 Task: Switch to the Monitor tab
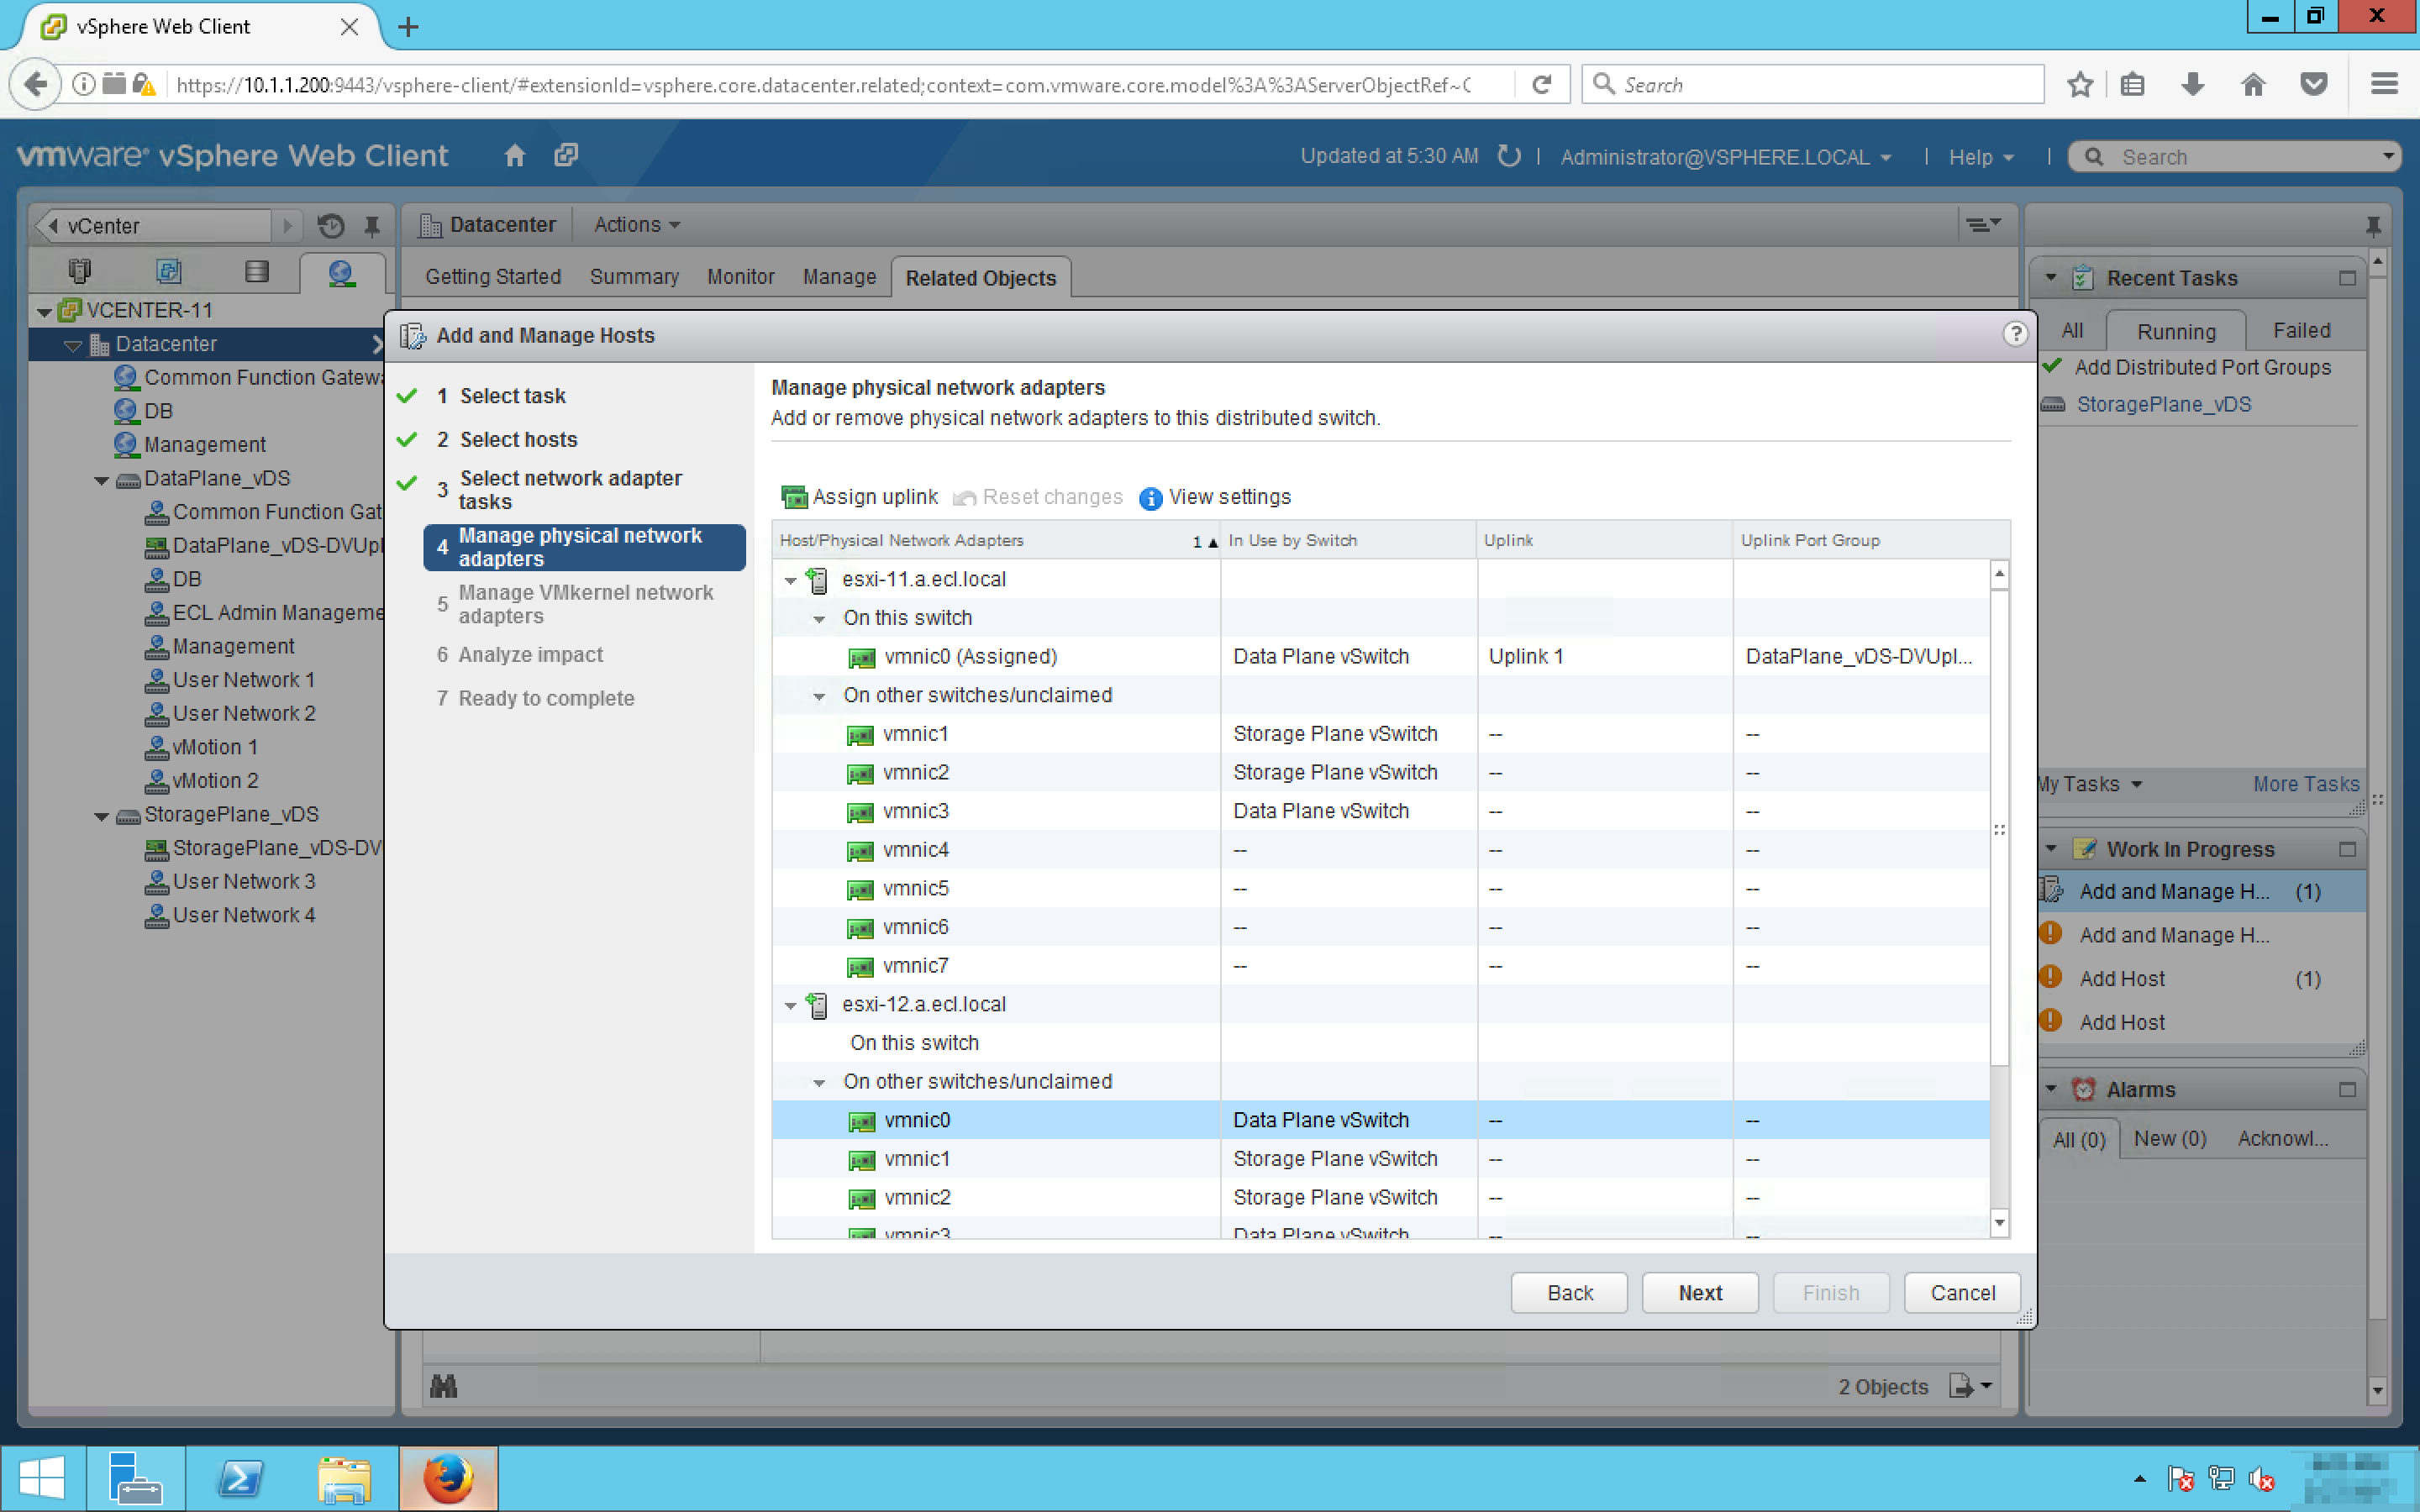pos(740,277)
